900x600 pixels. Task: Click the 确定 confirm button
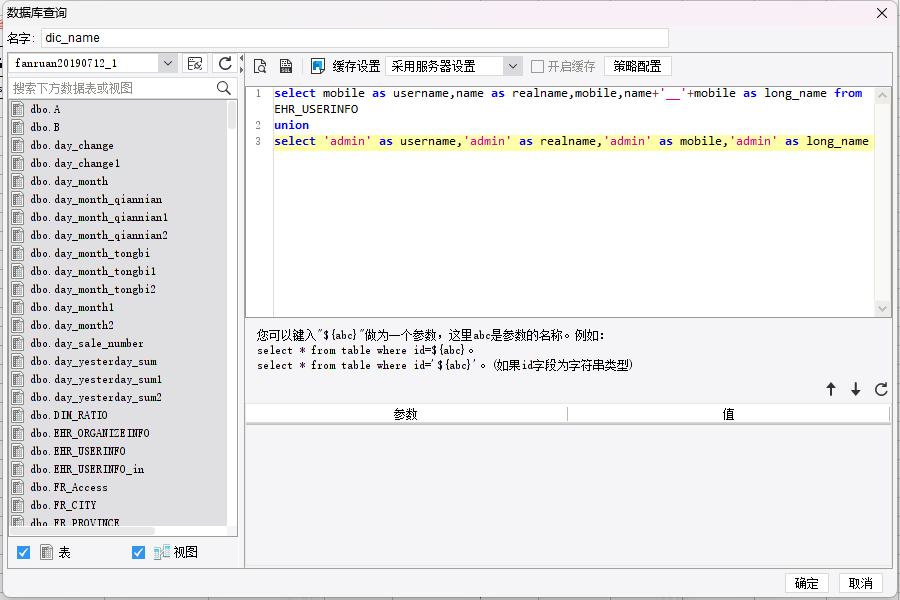point(807,583)
